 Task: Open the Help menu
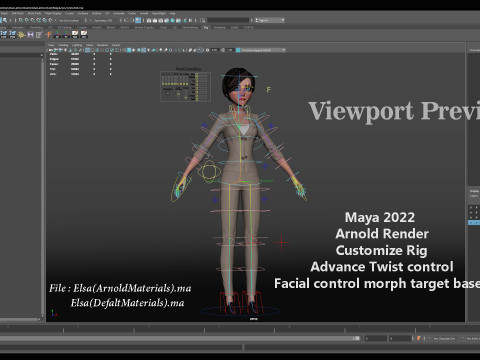172,13
